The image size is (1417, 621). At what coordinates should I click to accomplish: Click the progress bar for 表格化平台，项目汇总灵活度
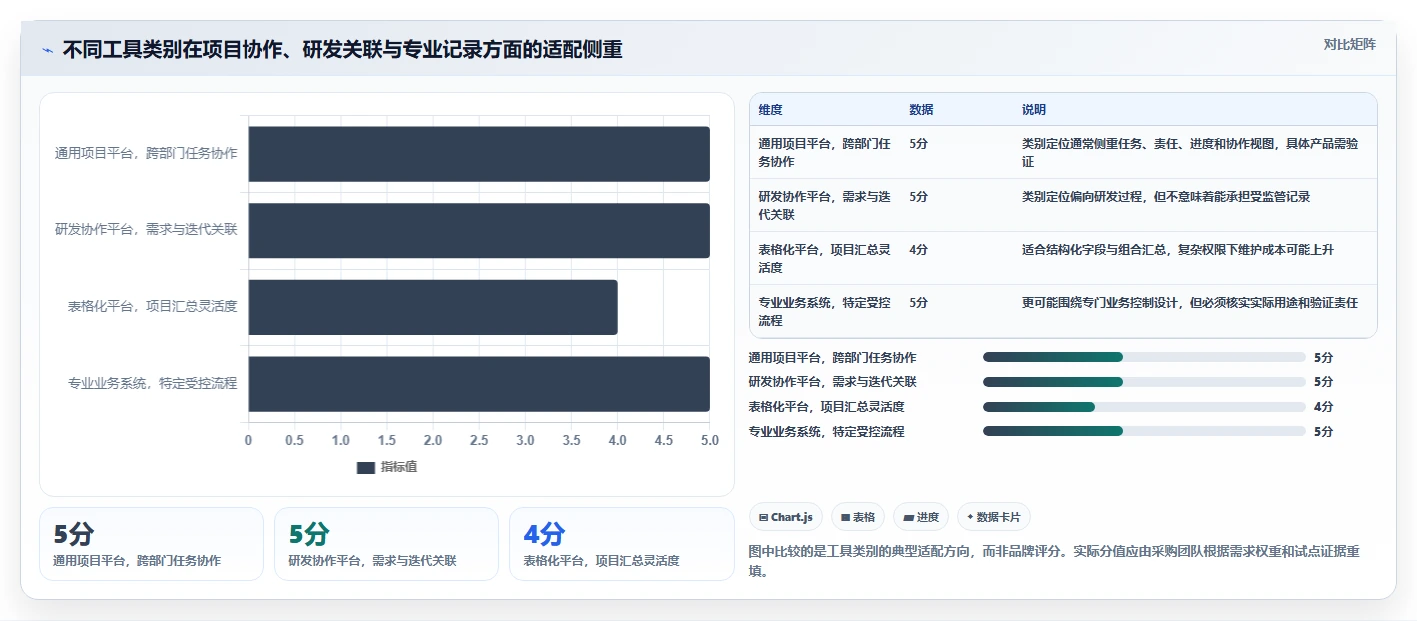(x=1144, y=407)
